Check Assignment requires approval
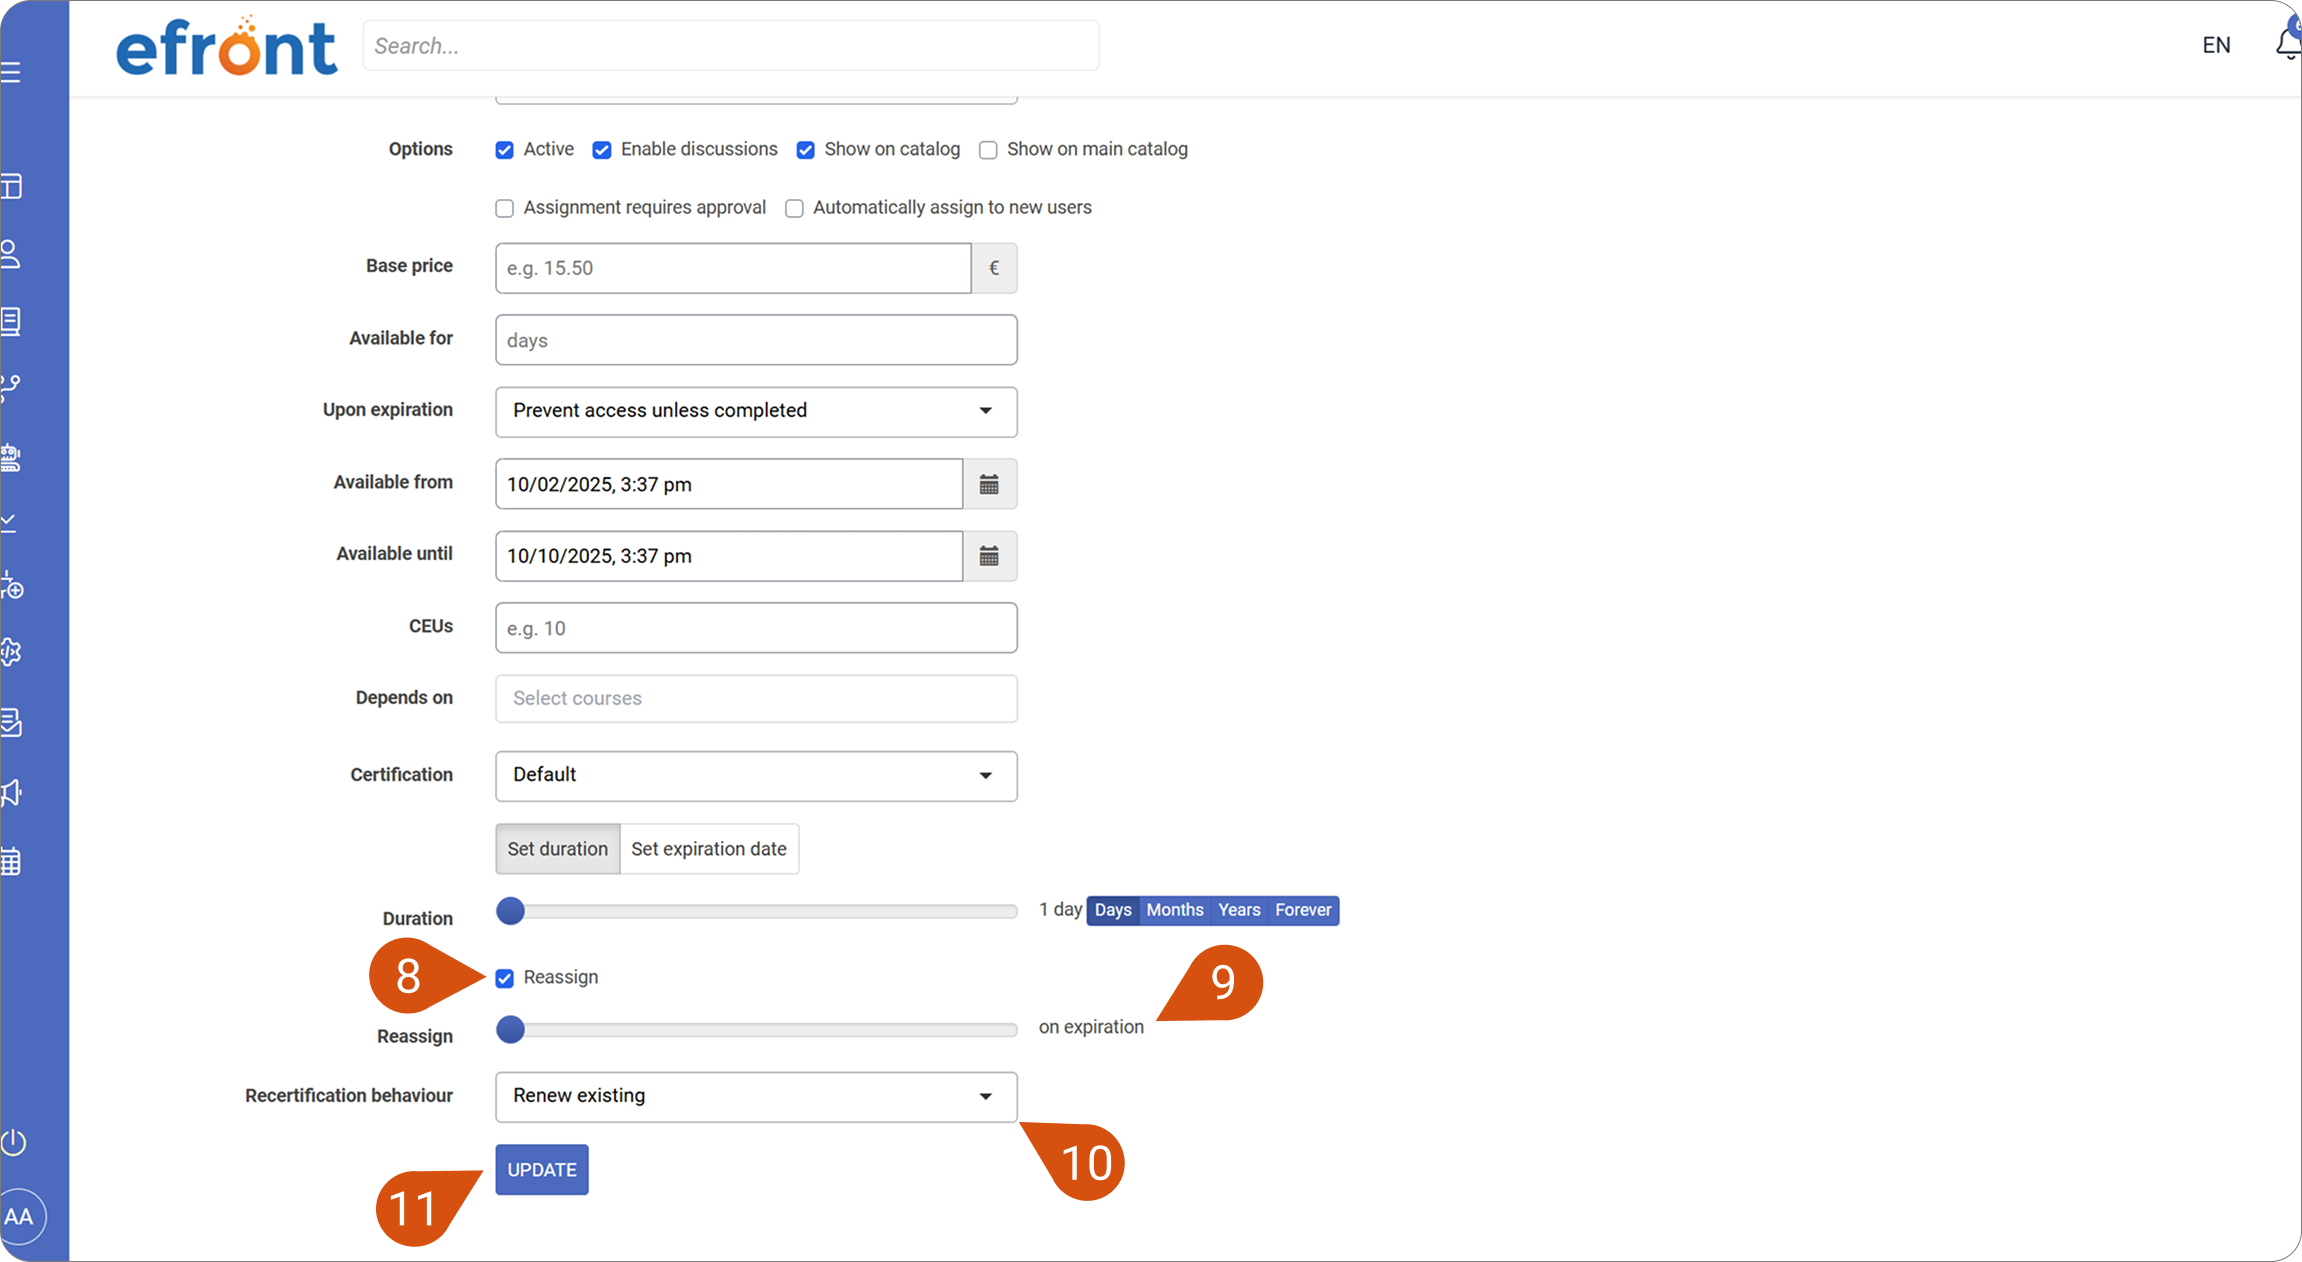Viewport: 2302px width, 1262px height. (505, 208)
